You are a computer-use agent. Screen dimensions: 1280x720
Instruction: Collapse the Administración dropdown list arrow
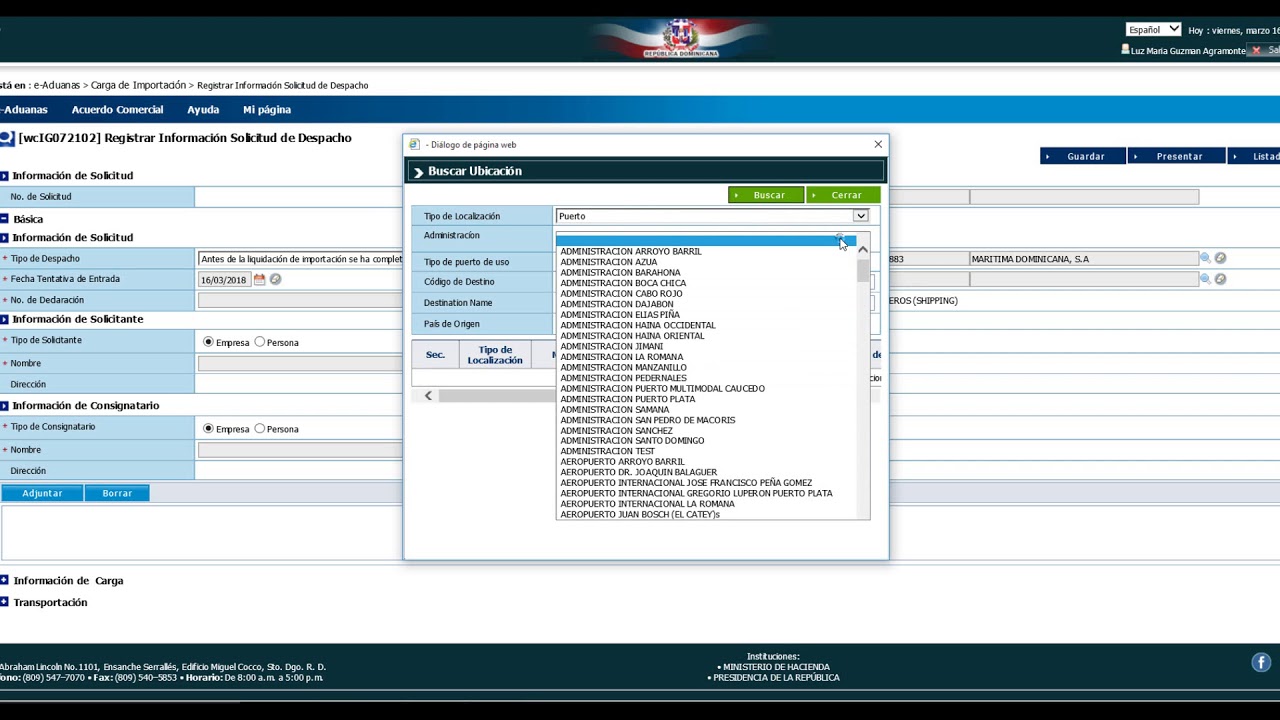coord(842,240)
